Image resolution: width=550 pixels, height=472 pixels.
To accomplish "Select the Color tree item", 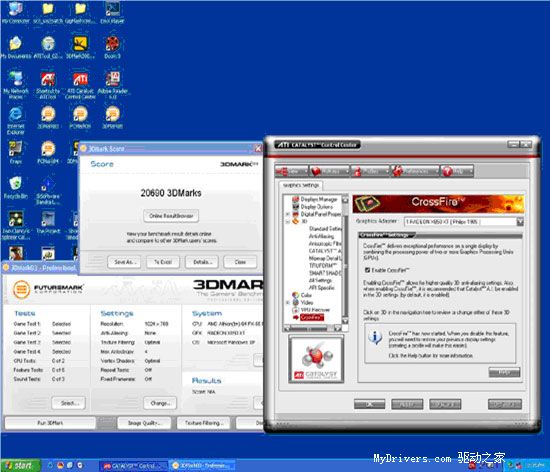I will coord(306,295).
